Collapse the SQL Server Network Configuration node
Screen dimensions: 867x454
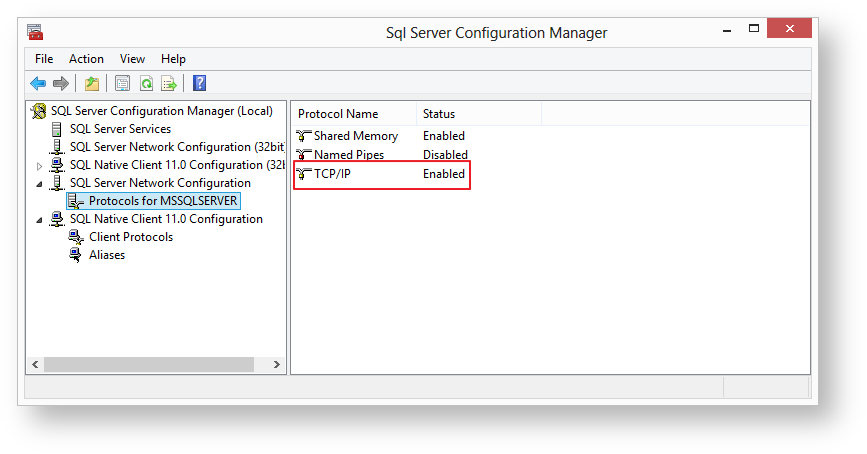pos(40,184)
